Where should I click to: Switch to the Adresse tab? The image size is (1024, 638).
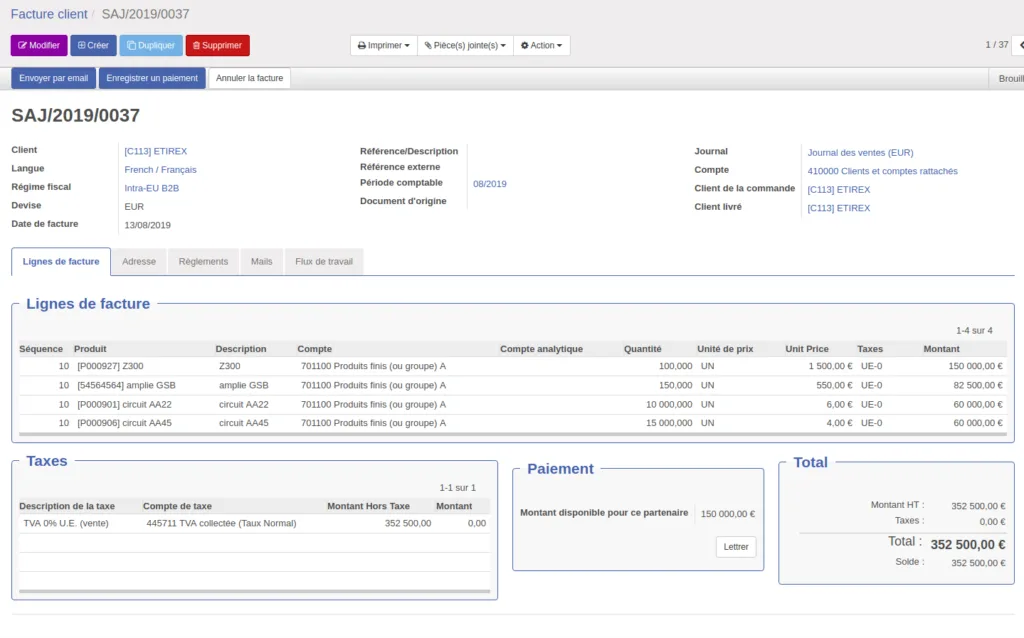point(139,261)
